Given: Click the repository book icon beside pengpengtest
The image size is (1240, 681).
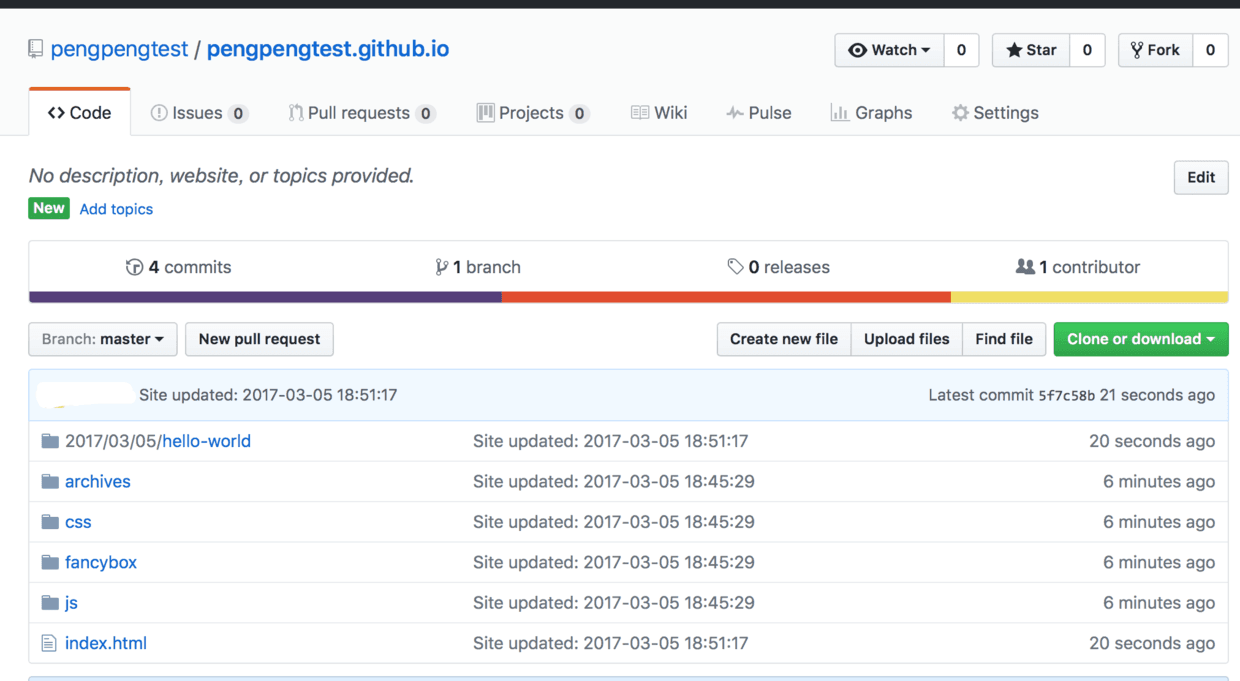Looking at the screenshot, I should click(36, 49).
